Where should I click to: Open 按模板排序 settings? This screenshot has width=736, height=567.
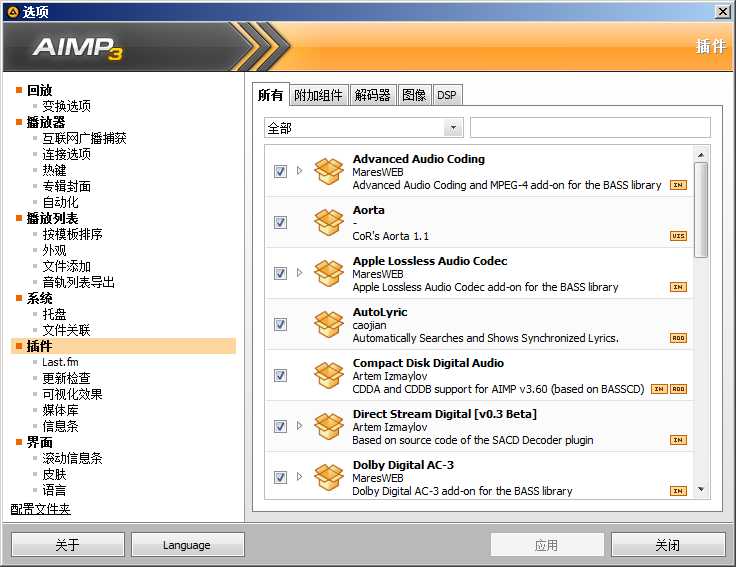coord(72,234)
